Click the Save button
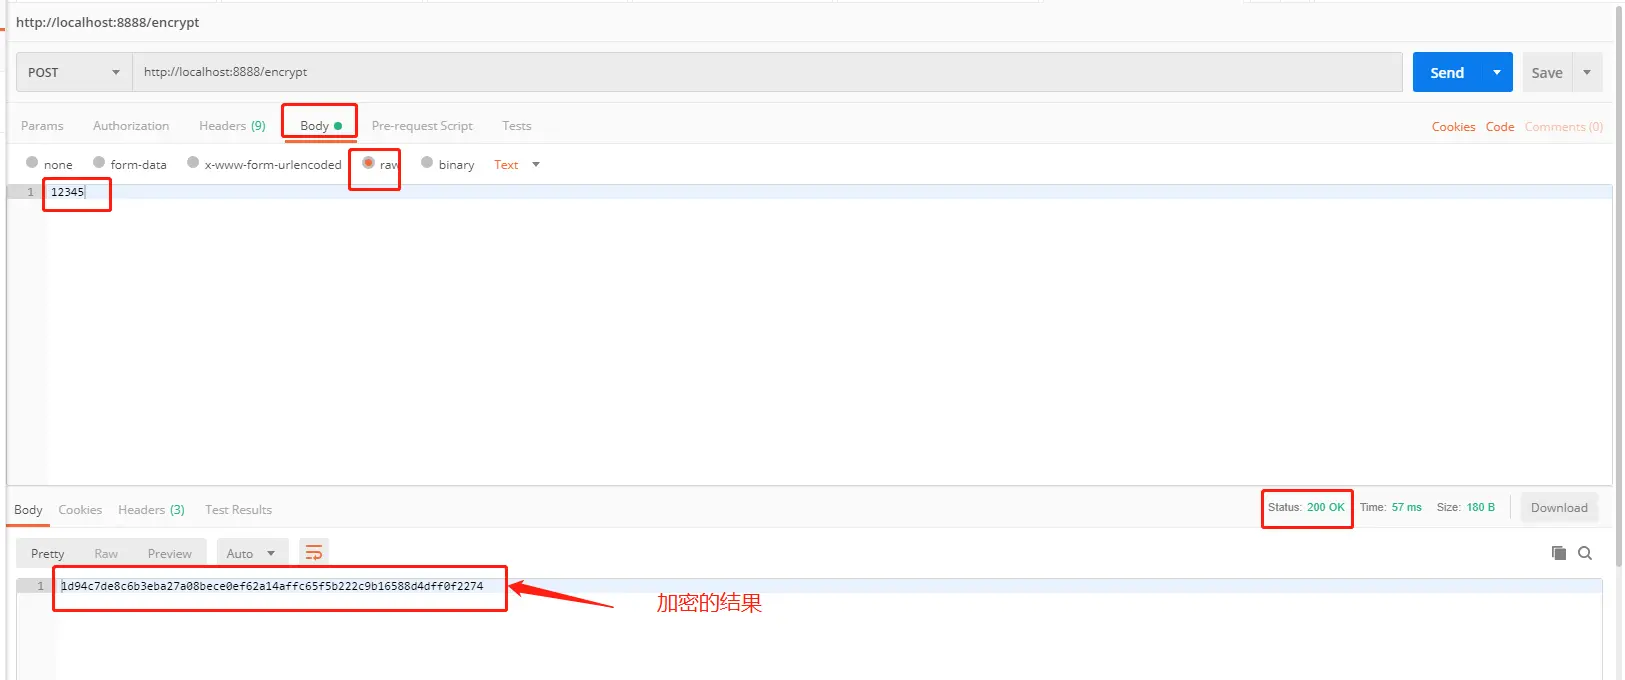 point(1547,72)
